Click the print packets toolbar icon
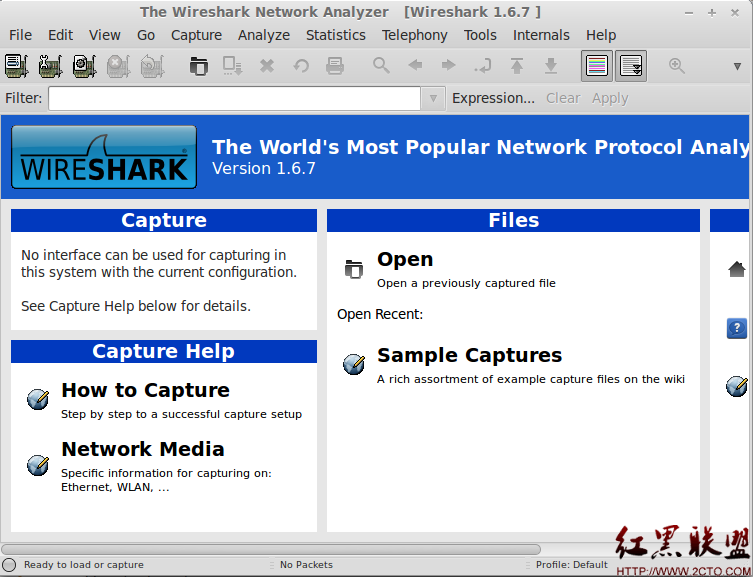 click(x=335, y=66)
